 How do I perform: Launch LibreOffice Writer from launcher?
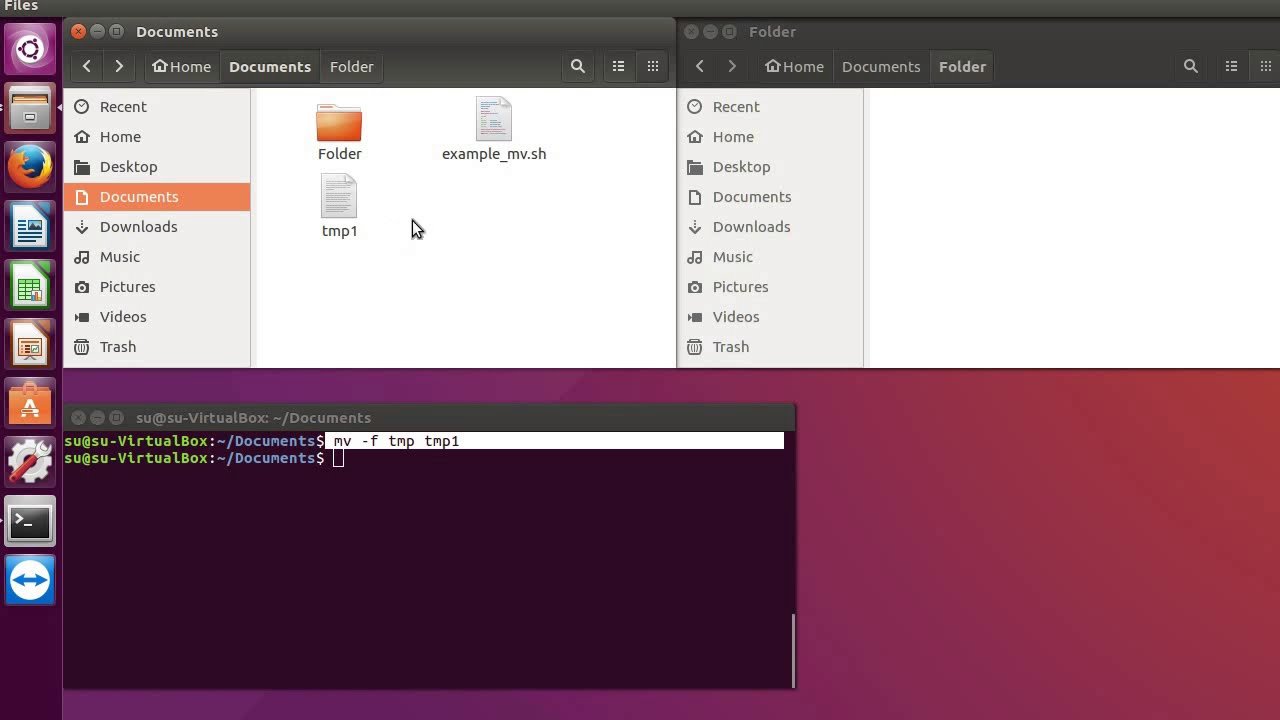coord(30,226)
